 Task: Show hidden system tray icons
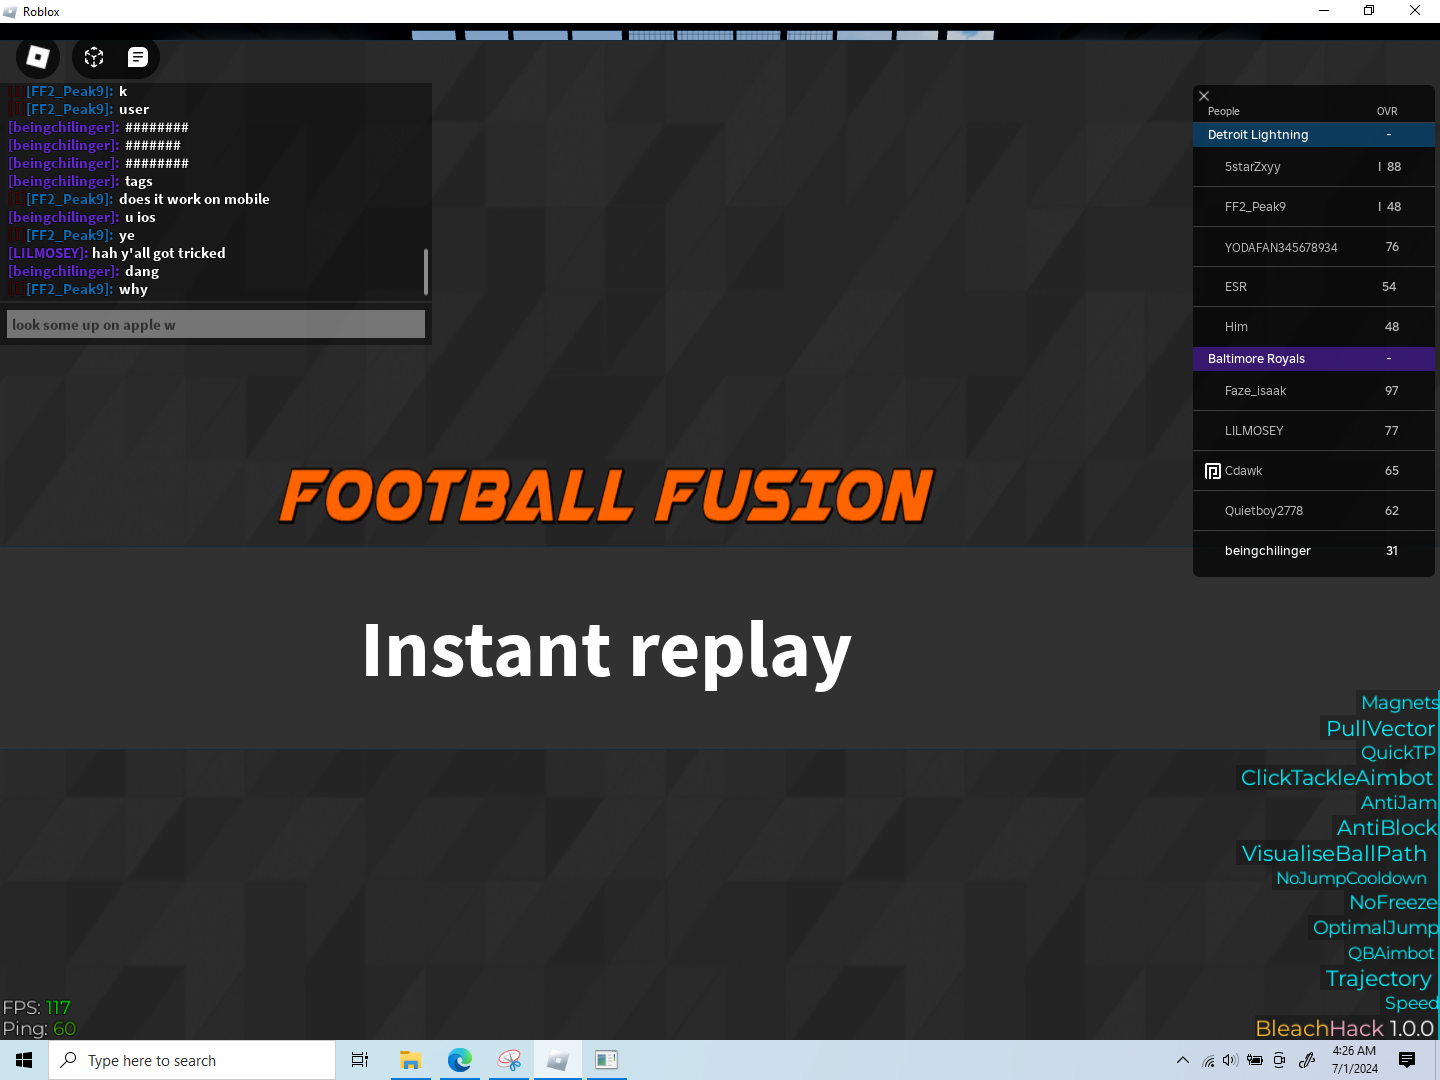click(1183, 1060)
